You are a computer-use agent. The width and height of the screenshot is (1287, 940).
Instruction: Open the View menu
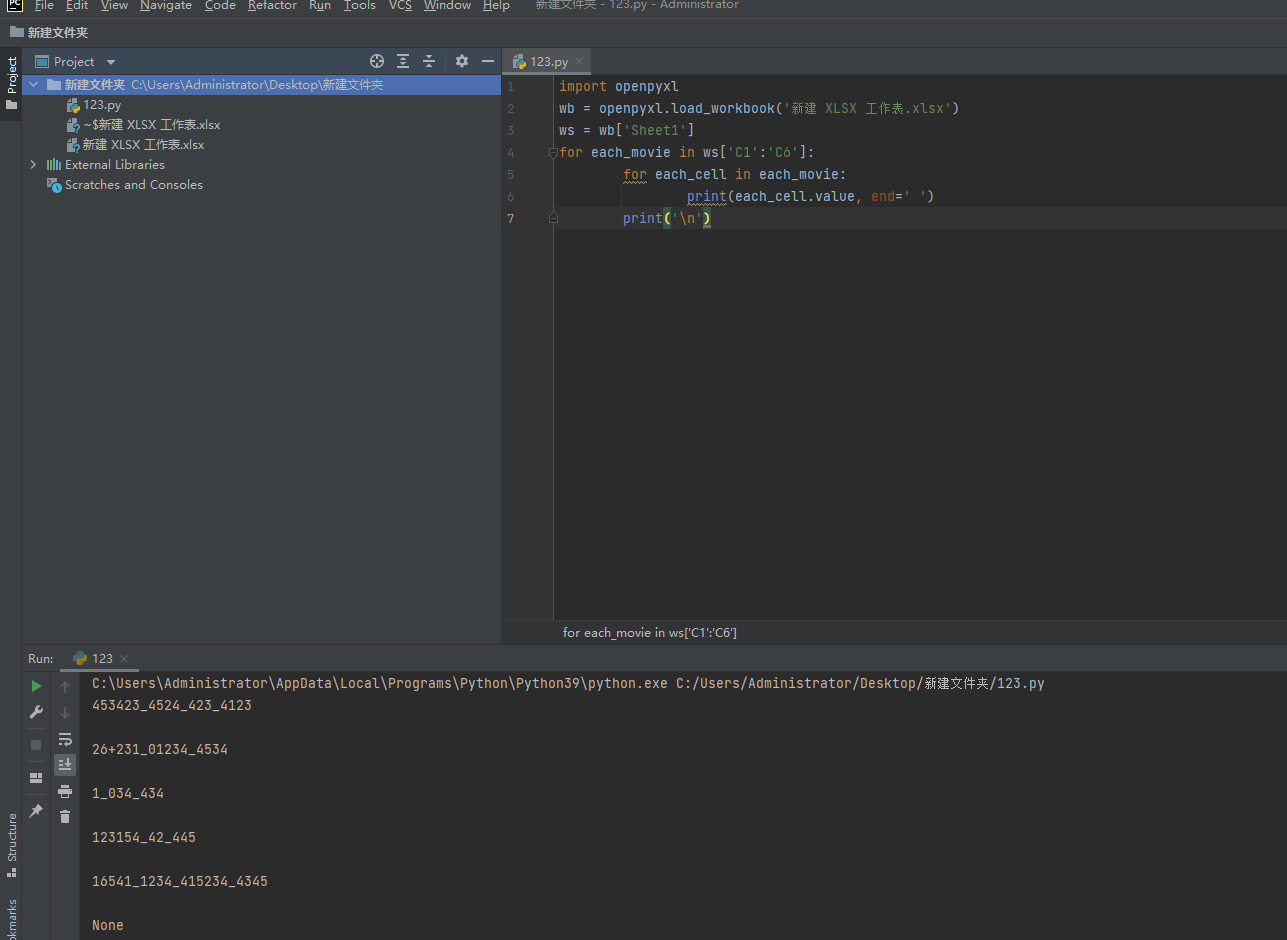pos(114,5)
